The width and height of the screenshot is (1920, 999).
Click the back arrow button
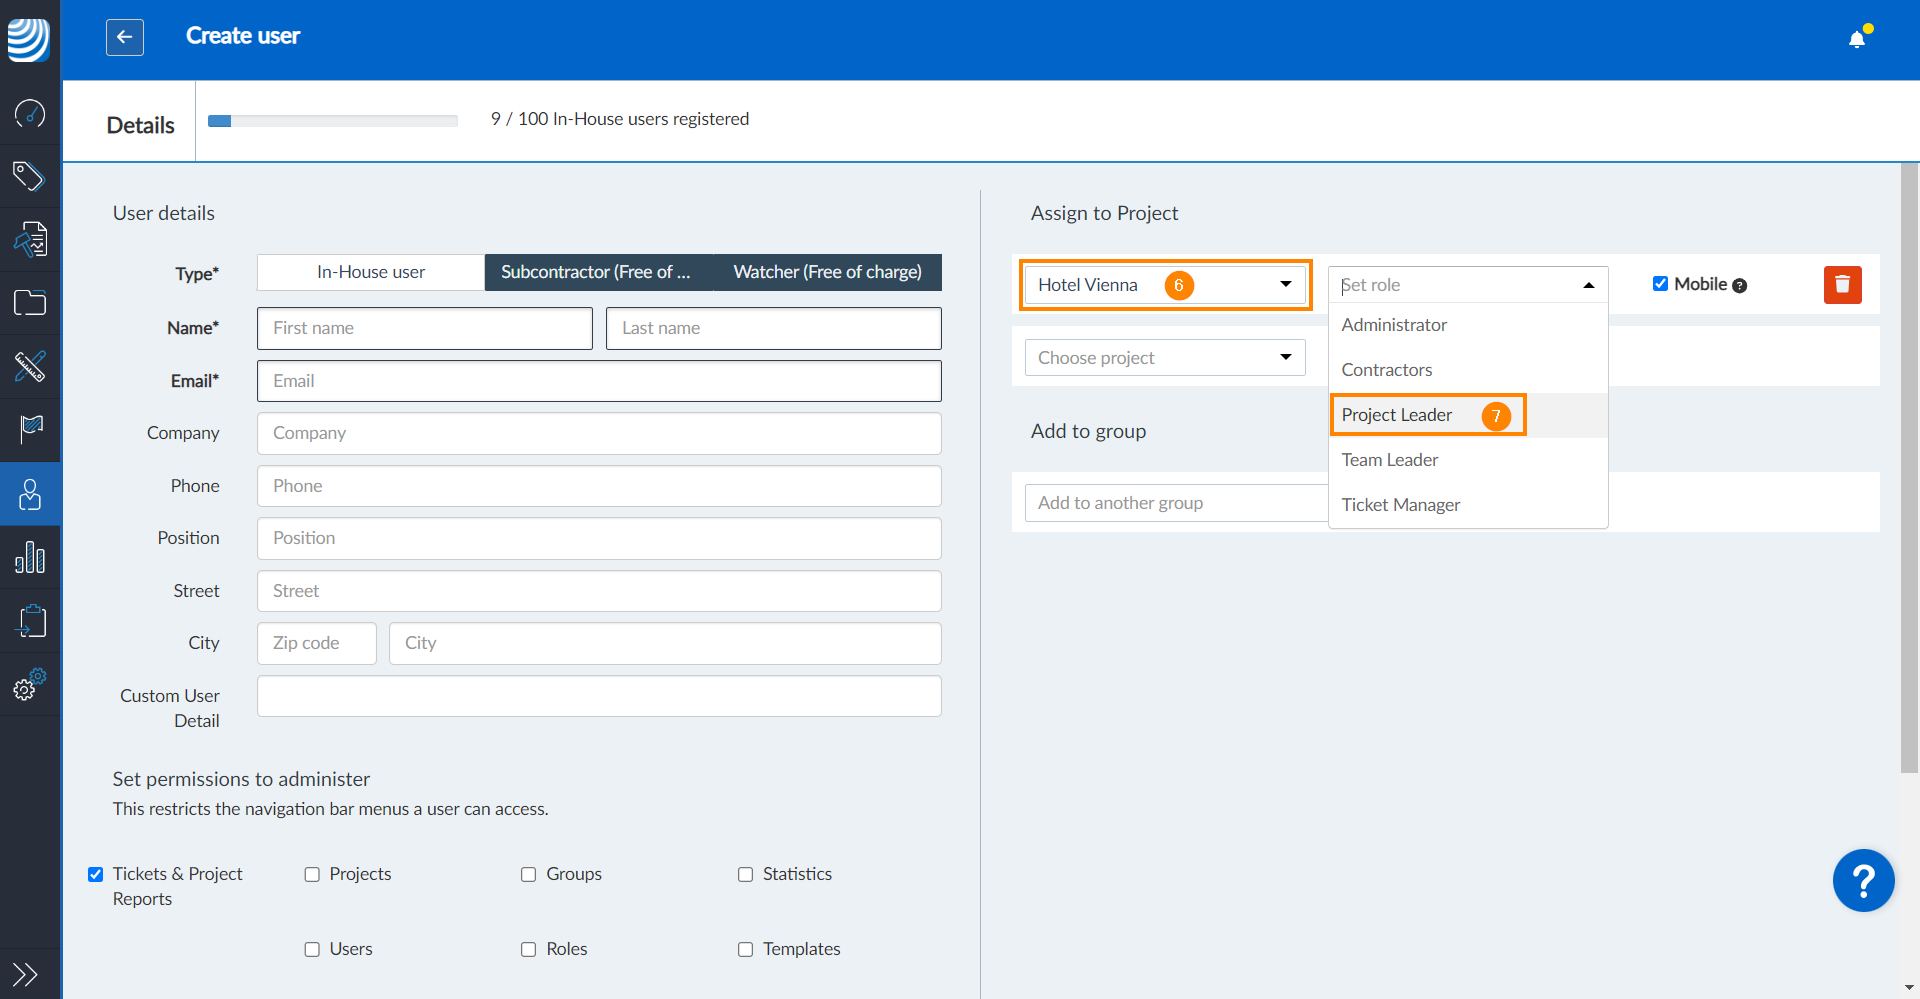[x=124, y=37]
